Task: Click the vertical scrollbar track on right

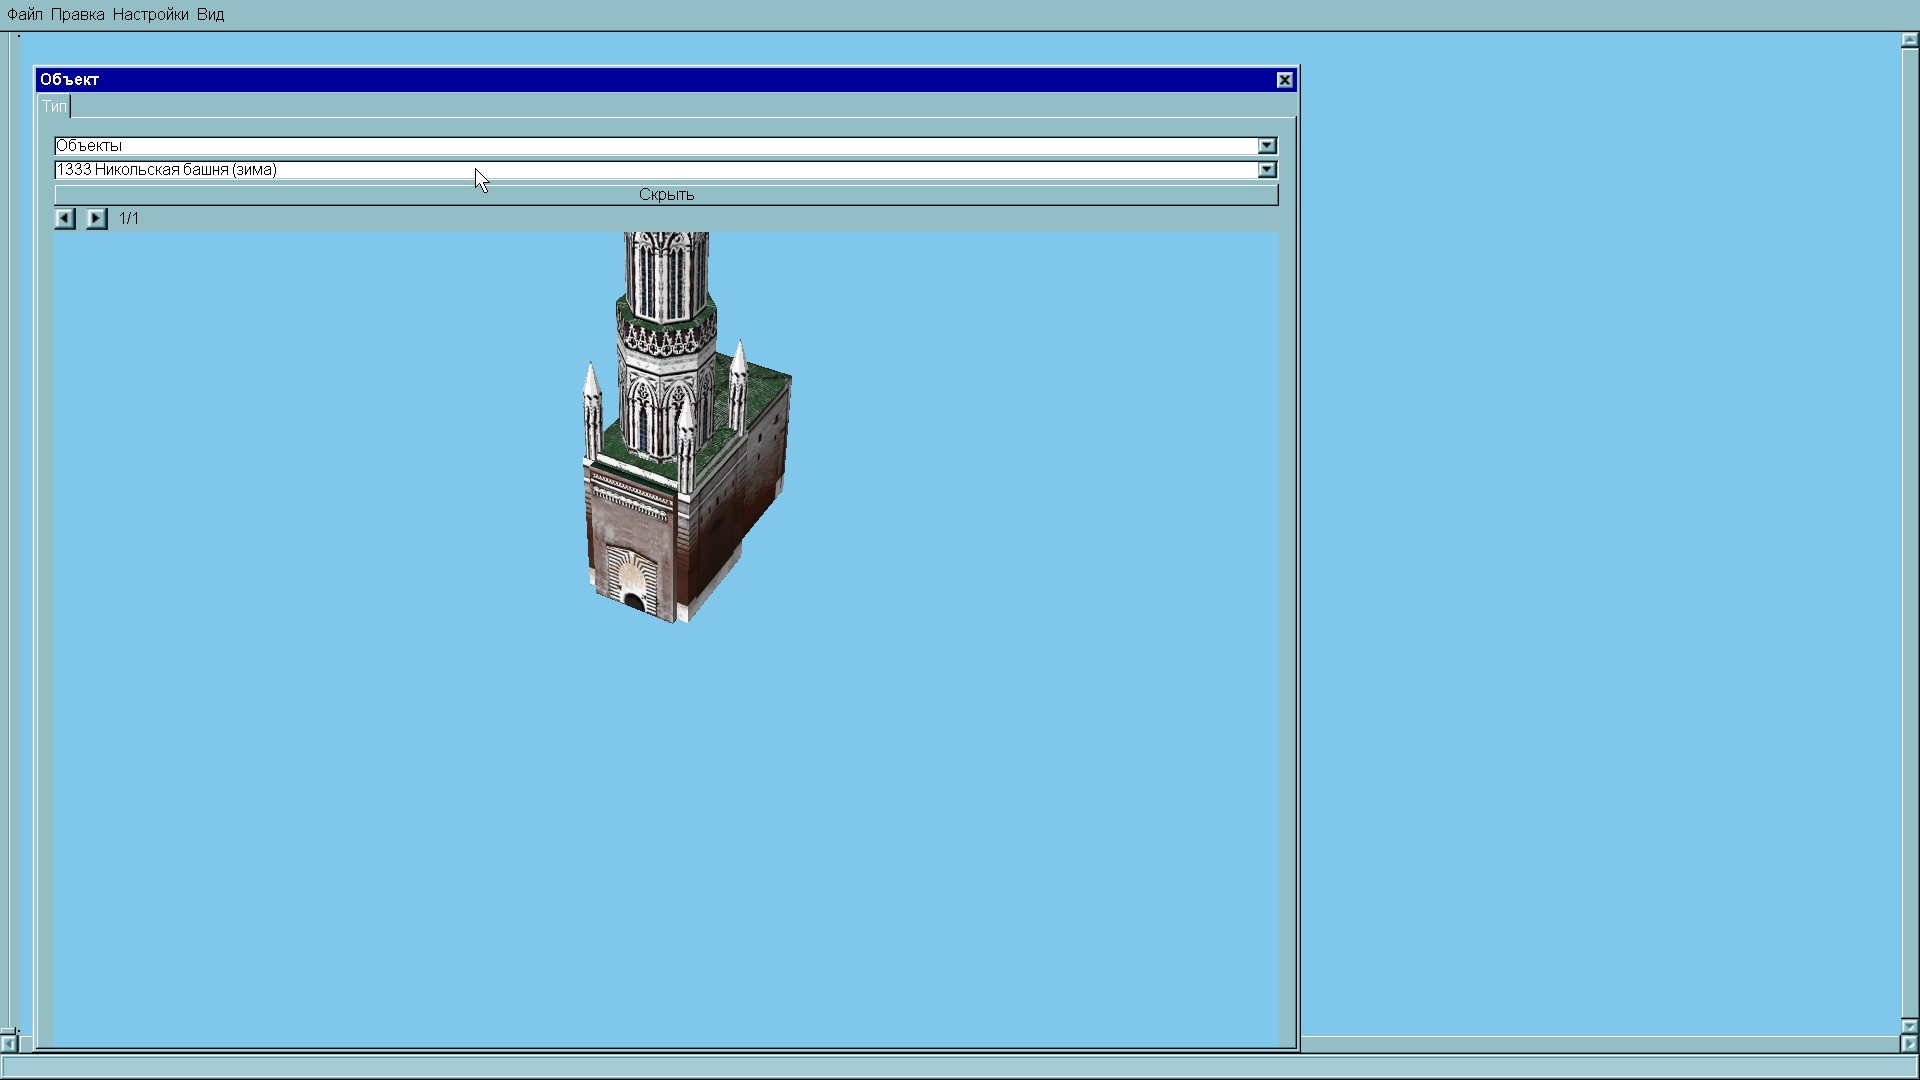Action: click(1909, 530)
